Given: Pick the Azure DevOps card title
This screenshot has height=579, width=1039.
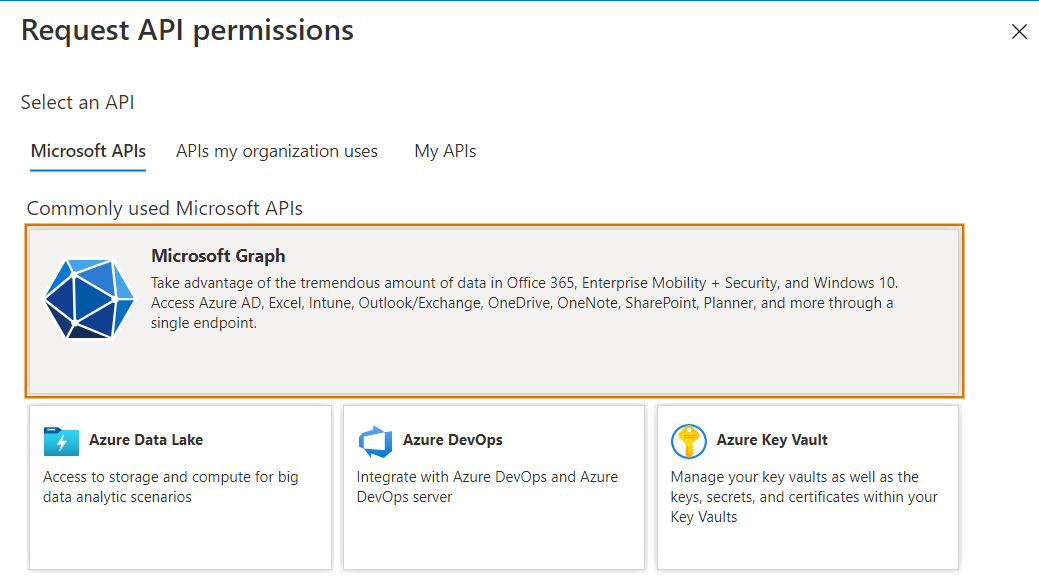Looking at the screenshot, I should coord(453,440).
